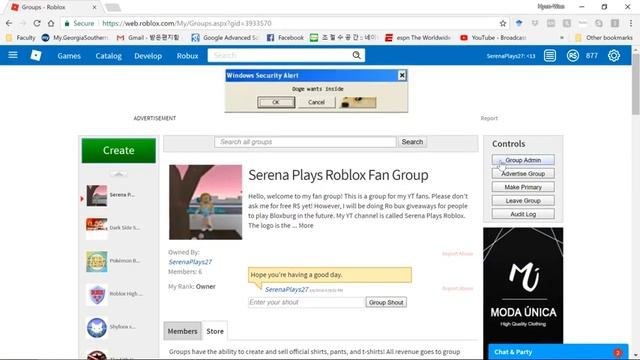Open the Group Admin control
The image size is (640, 360).
tap(523, 160)
